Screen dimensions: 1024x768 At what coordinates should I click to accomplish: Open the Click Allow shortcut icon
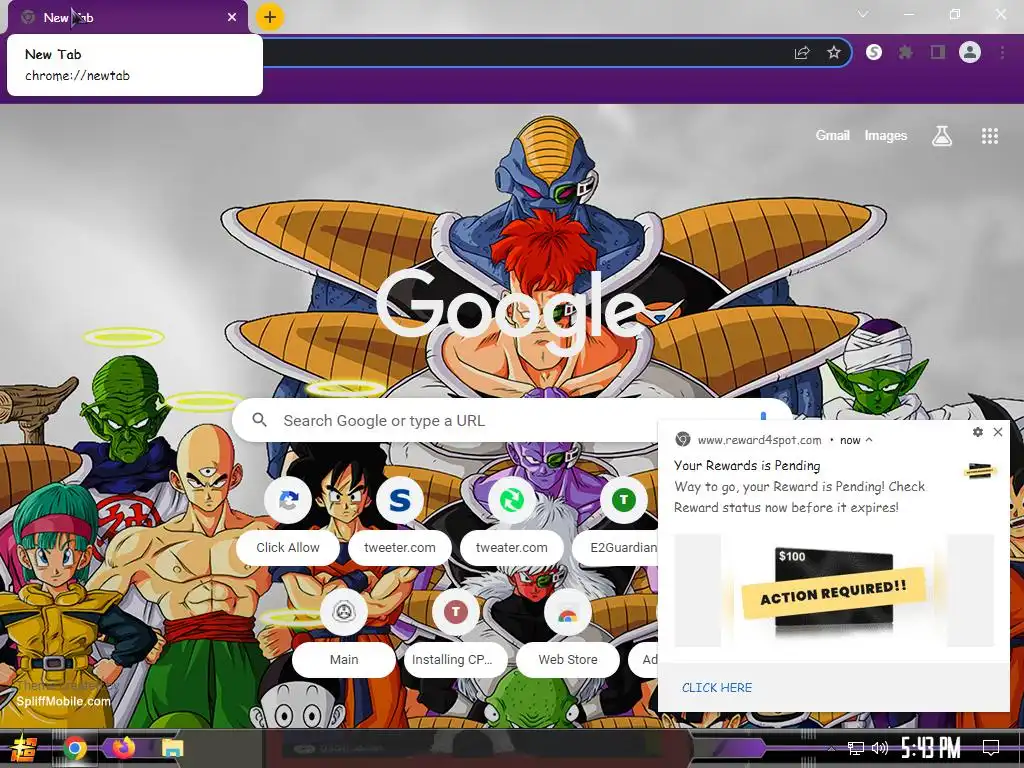(x=288, y=500)
